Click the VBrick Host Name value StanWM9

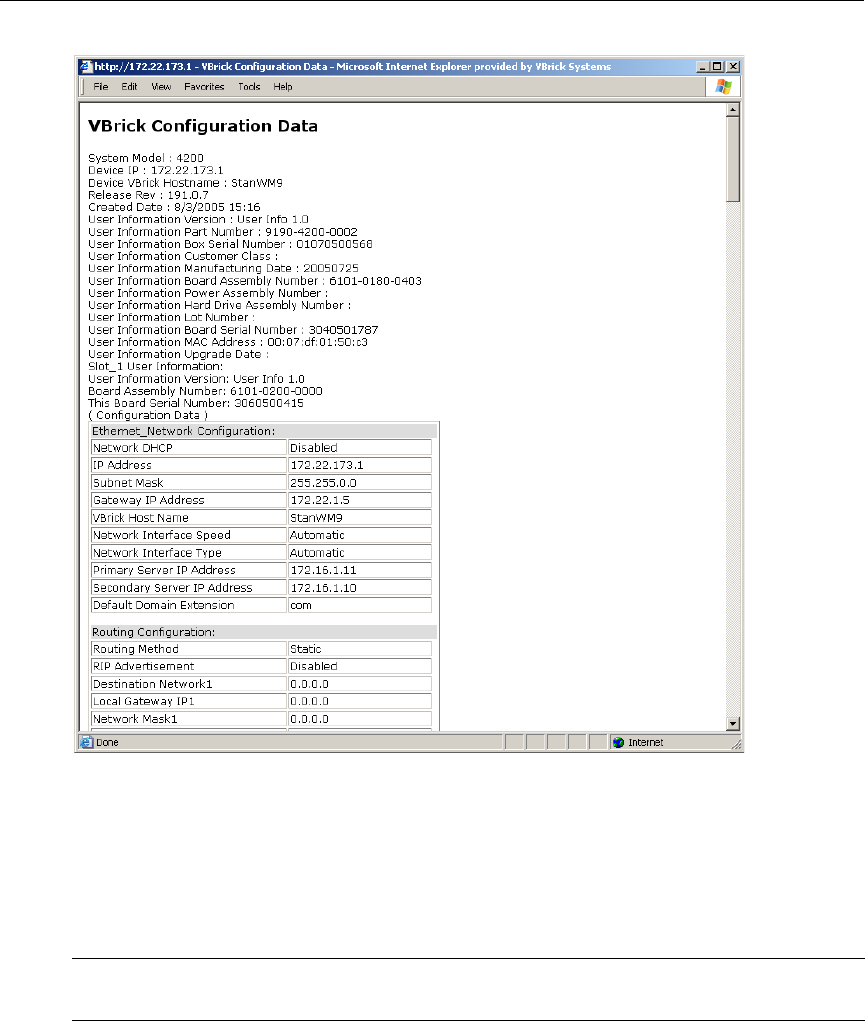click(360, 518)
